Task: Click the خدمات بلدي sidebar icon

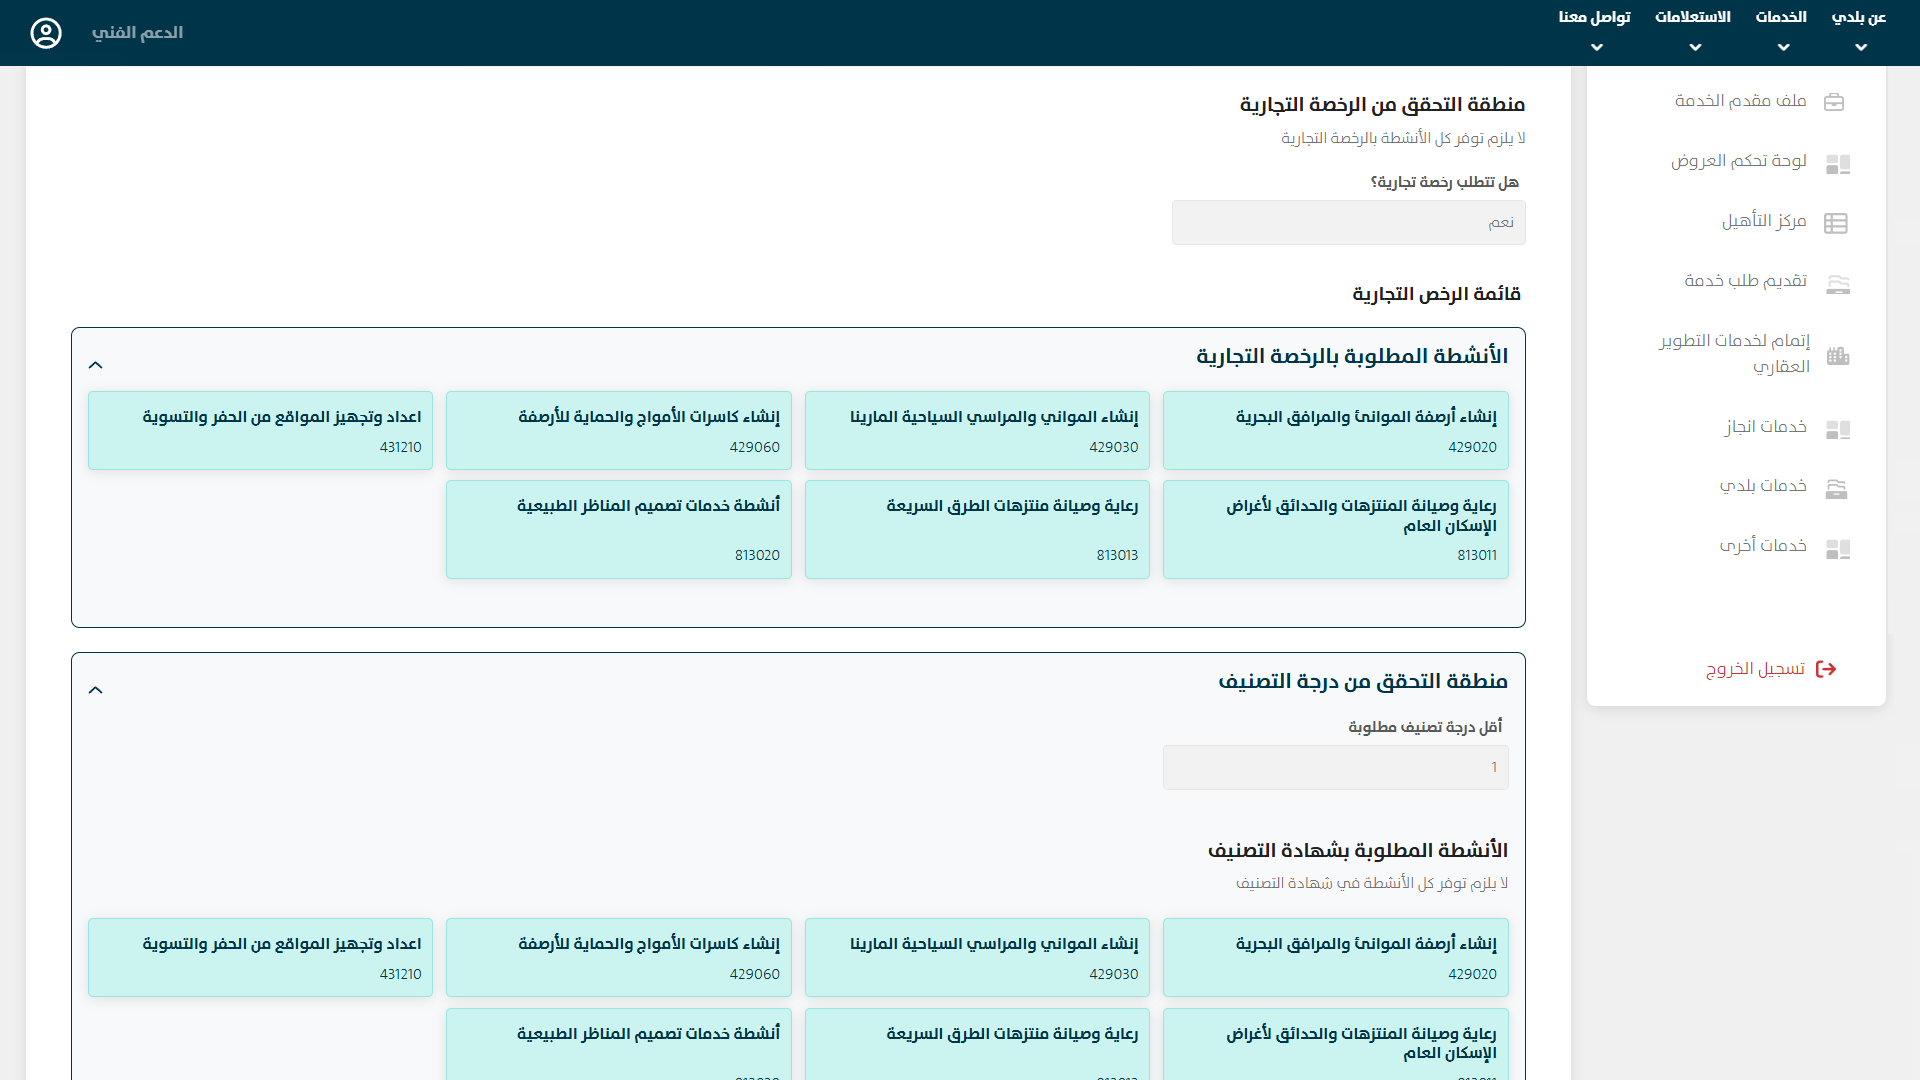Action: pyautogui.click(x=1836, y=488)
